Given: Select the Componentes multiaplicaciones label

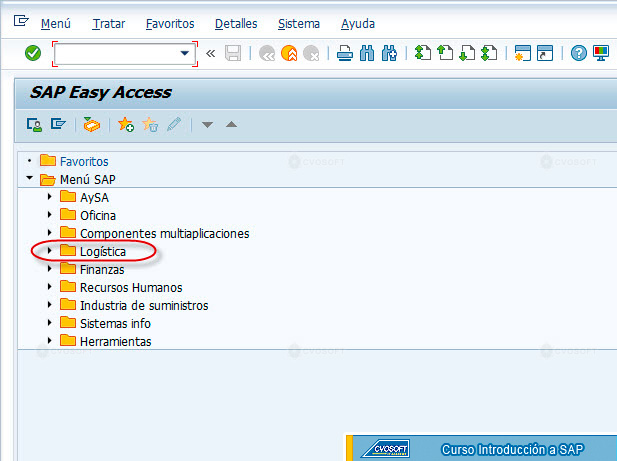Looking at the screenshot, I should click(164, 234).
